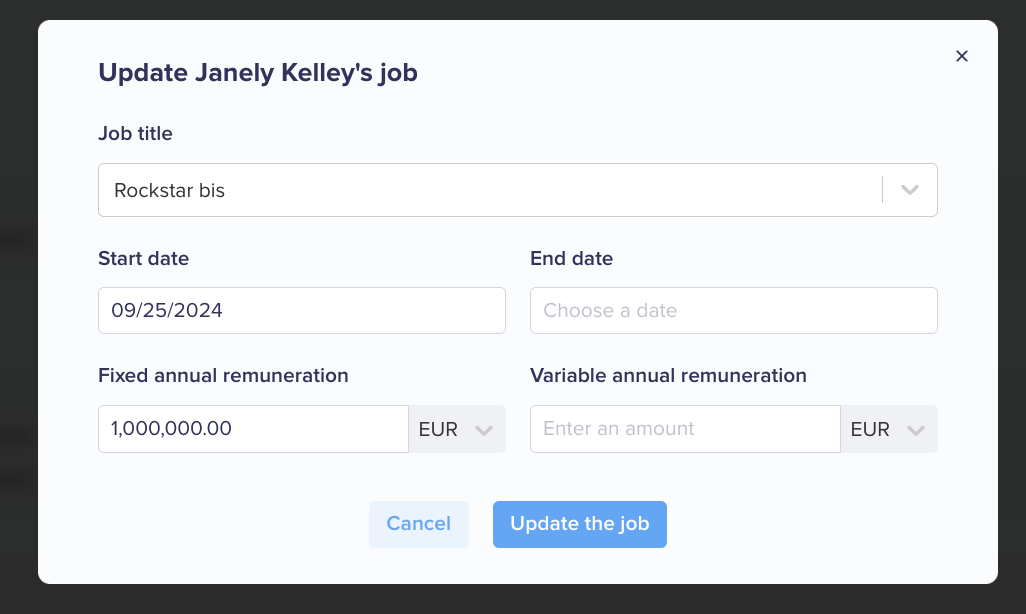Screen dimensions: 1026x614
Task: Open the fixed remuneration EUR currency dropdown
Action: (x=457, y=429)
